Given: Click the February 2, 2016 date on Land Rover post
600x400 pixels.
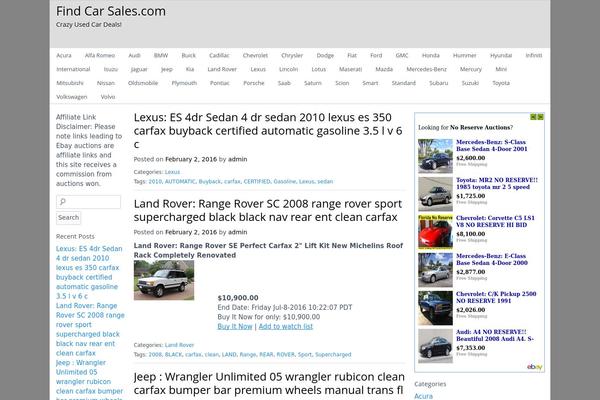Looking at the screenshot, I should coord(191,232).
